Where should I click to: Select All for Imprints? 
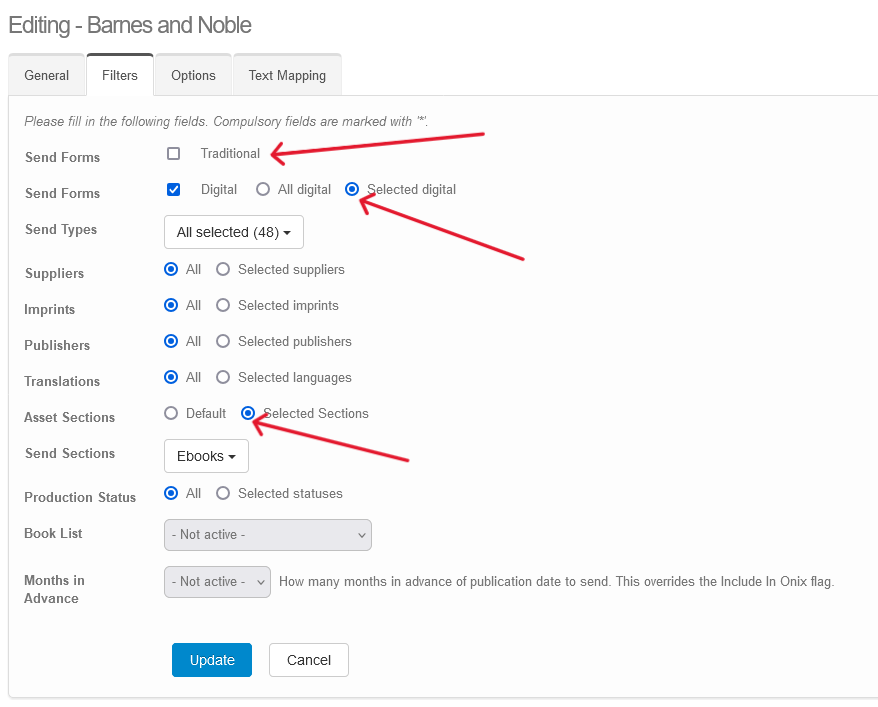click(x=171, y=305)
